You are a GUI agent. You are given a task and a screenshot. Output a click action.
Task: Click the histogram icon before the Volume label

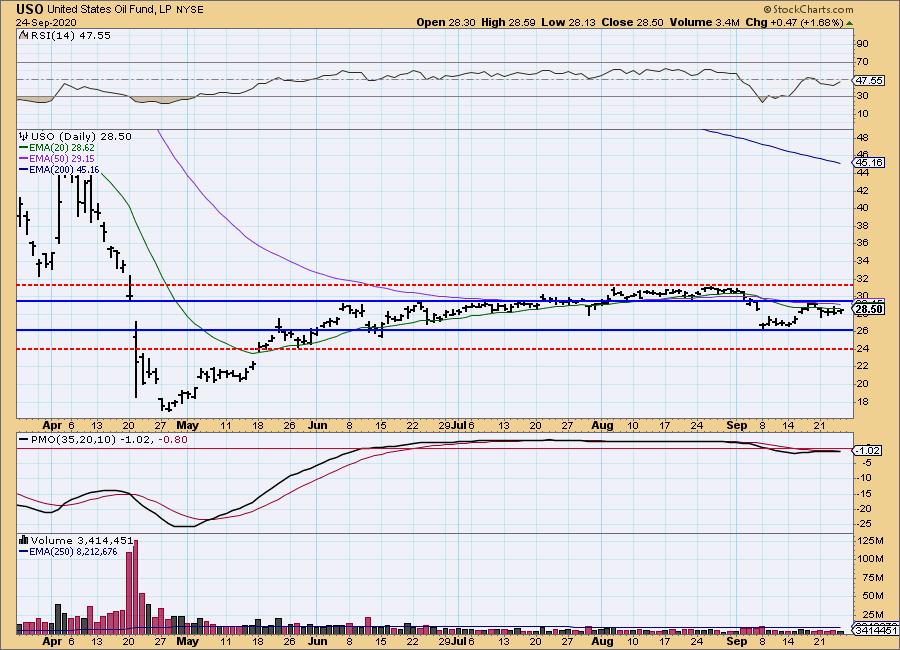pos(24,540)
